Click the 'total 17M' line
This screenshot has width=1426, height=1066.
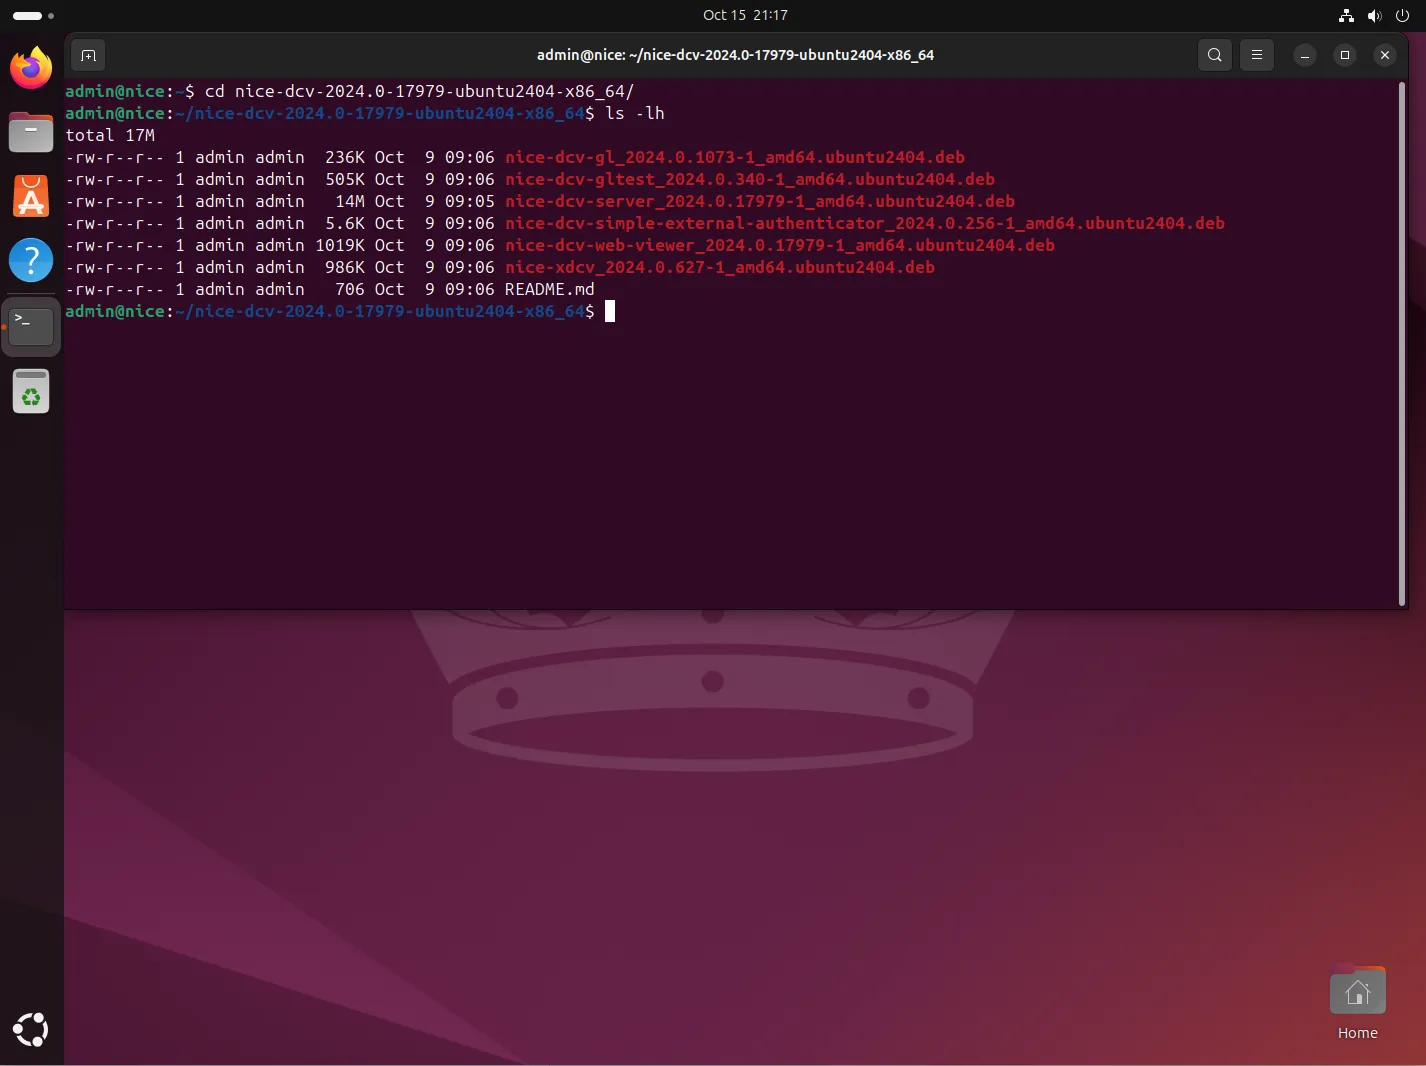[110, 135]
